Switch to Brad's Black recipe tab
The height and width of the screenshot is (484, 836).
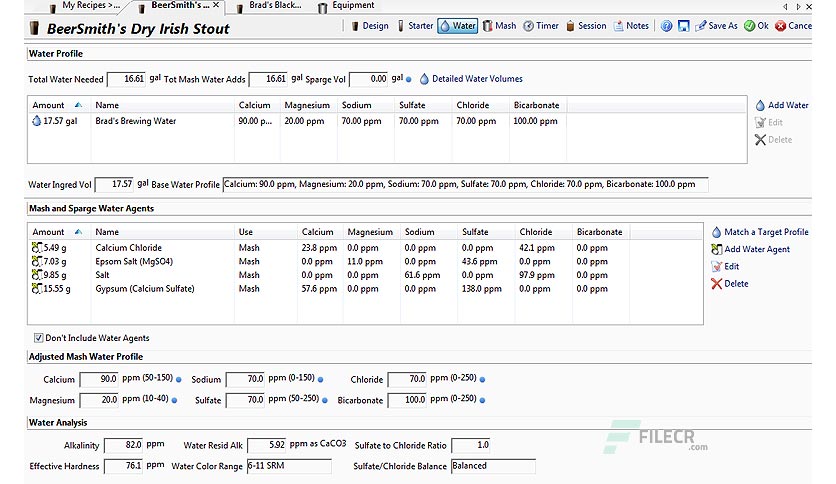click(269, 6)
